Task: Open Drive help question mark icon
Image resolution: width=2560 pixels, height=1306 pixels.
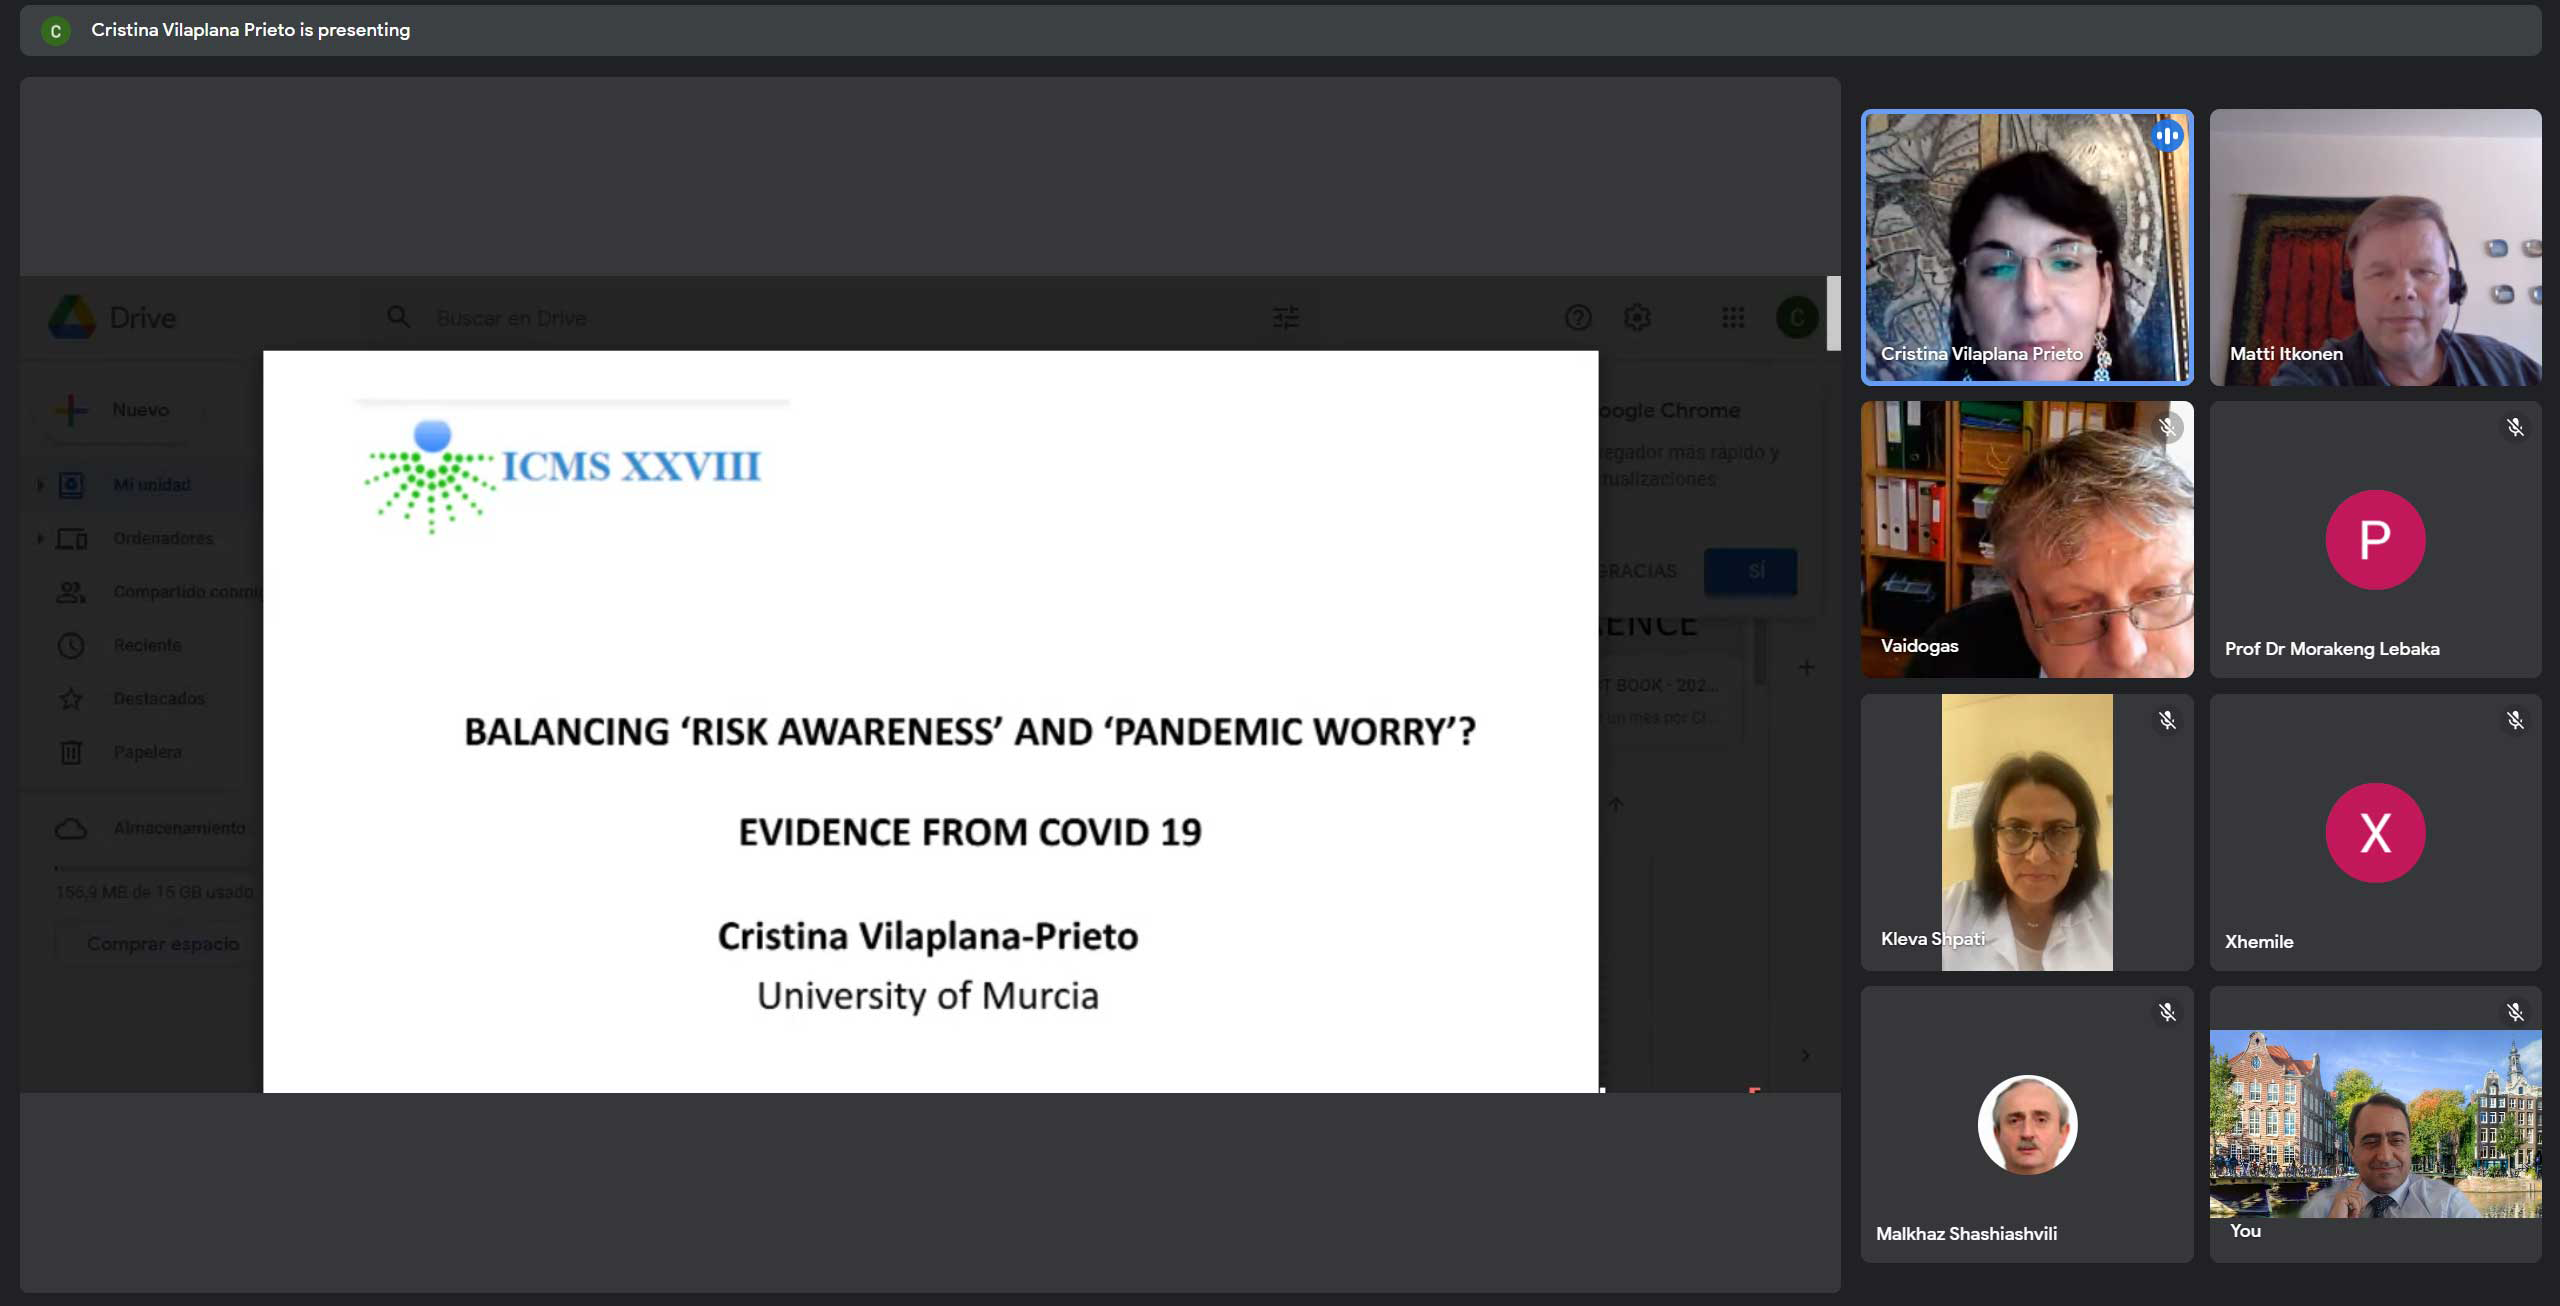Action: (1578, 318)
